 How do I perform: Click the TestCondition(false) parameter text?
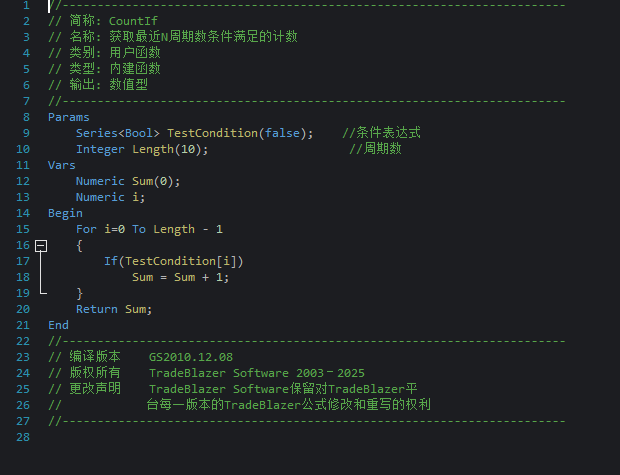(239, 133)
